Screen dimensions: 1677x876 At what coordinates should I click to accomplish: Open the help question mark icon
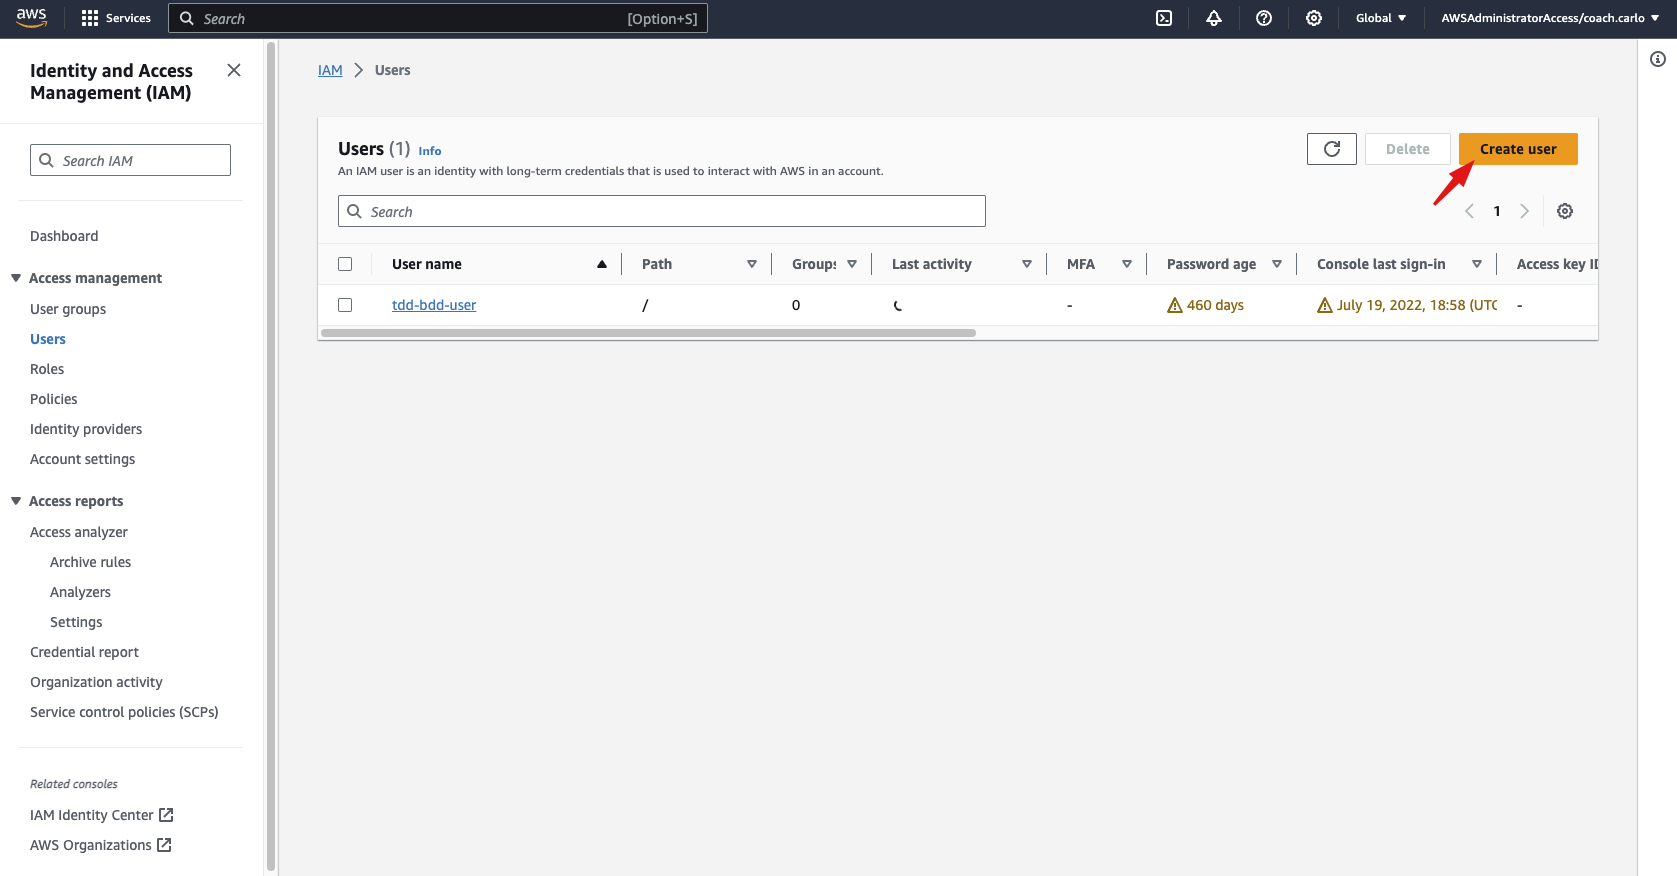pyautogui.click(x=1264, y=18)
